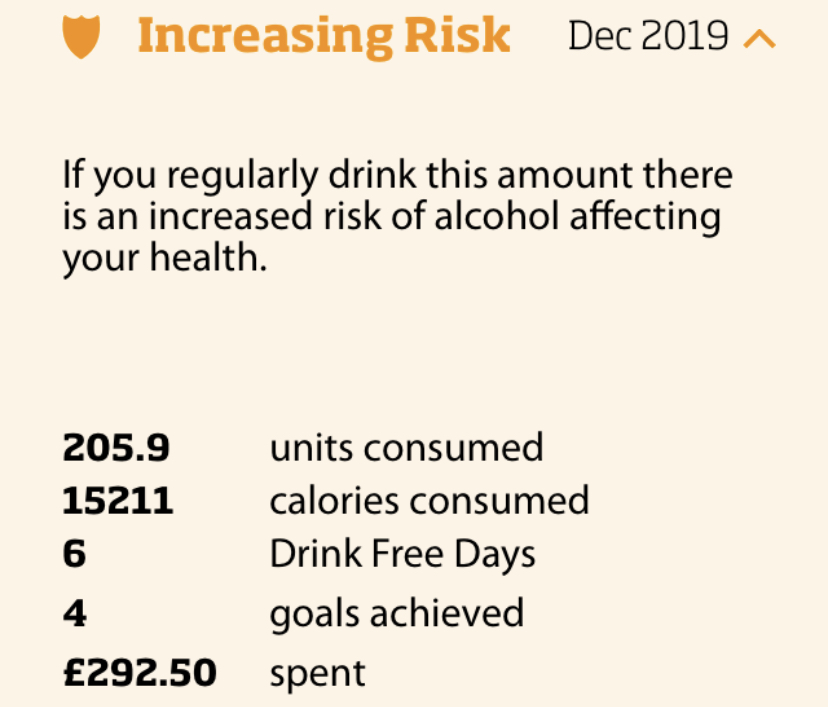Click the Dec 2019 month label
Screen dimensions: 828x707
pos(648,36)
